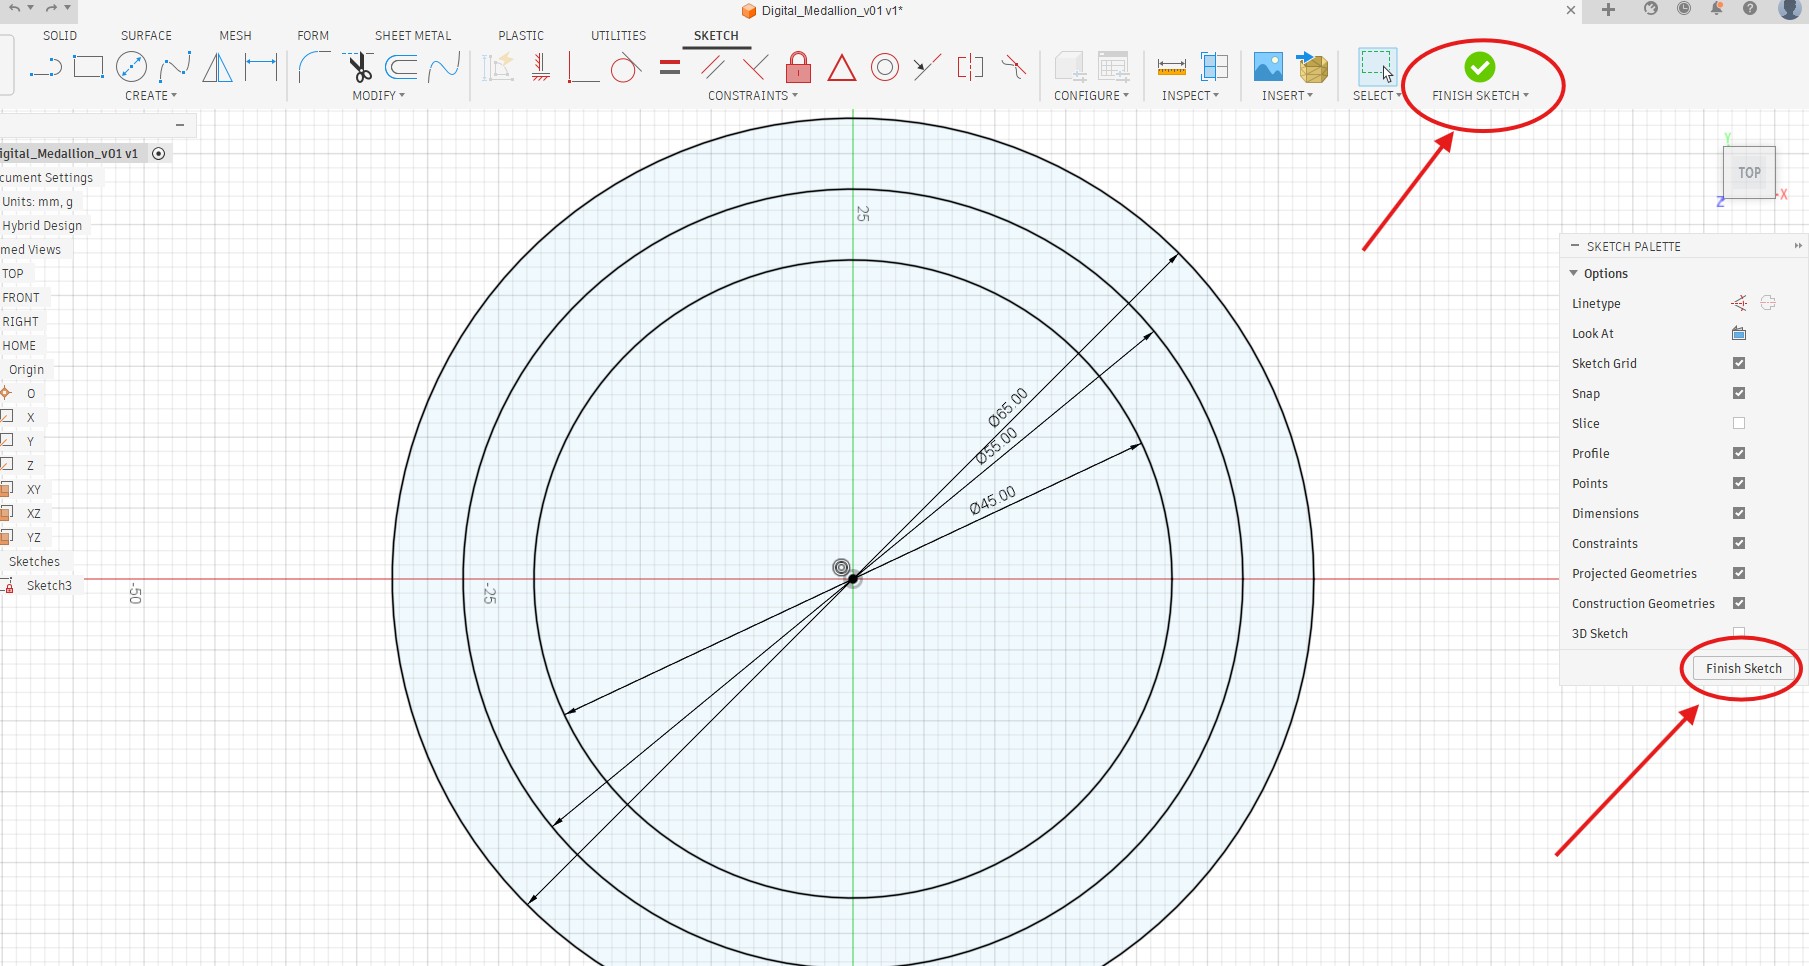Image resolution: width=1809 pixels, height=966 pixels.
Task: Toggle the Points checkbox
Action: point(1739,483)
